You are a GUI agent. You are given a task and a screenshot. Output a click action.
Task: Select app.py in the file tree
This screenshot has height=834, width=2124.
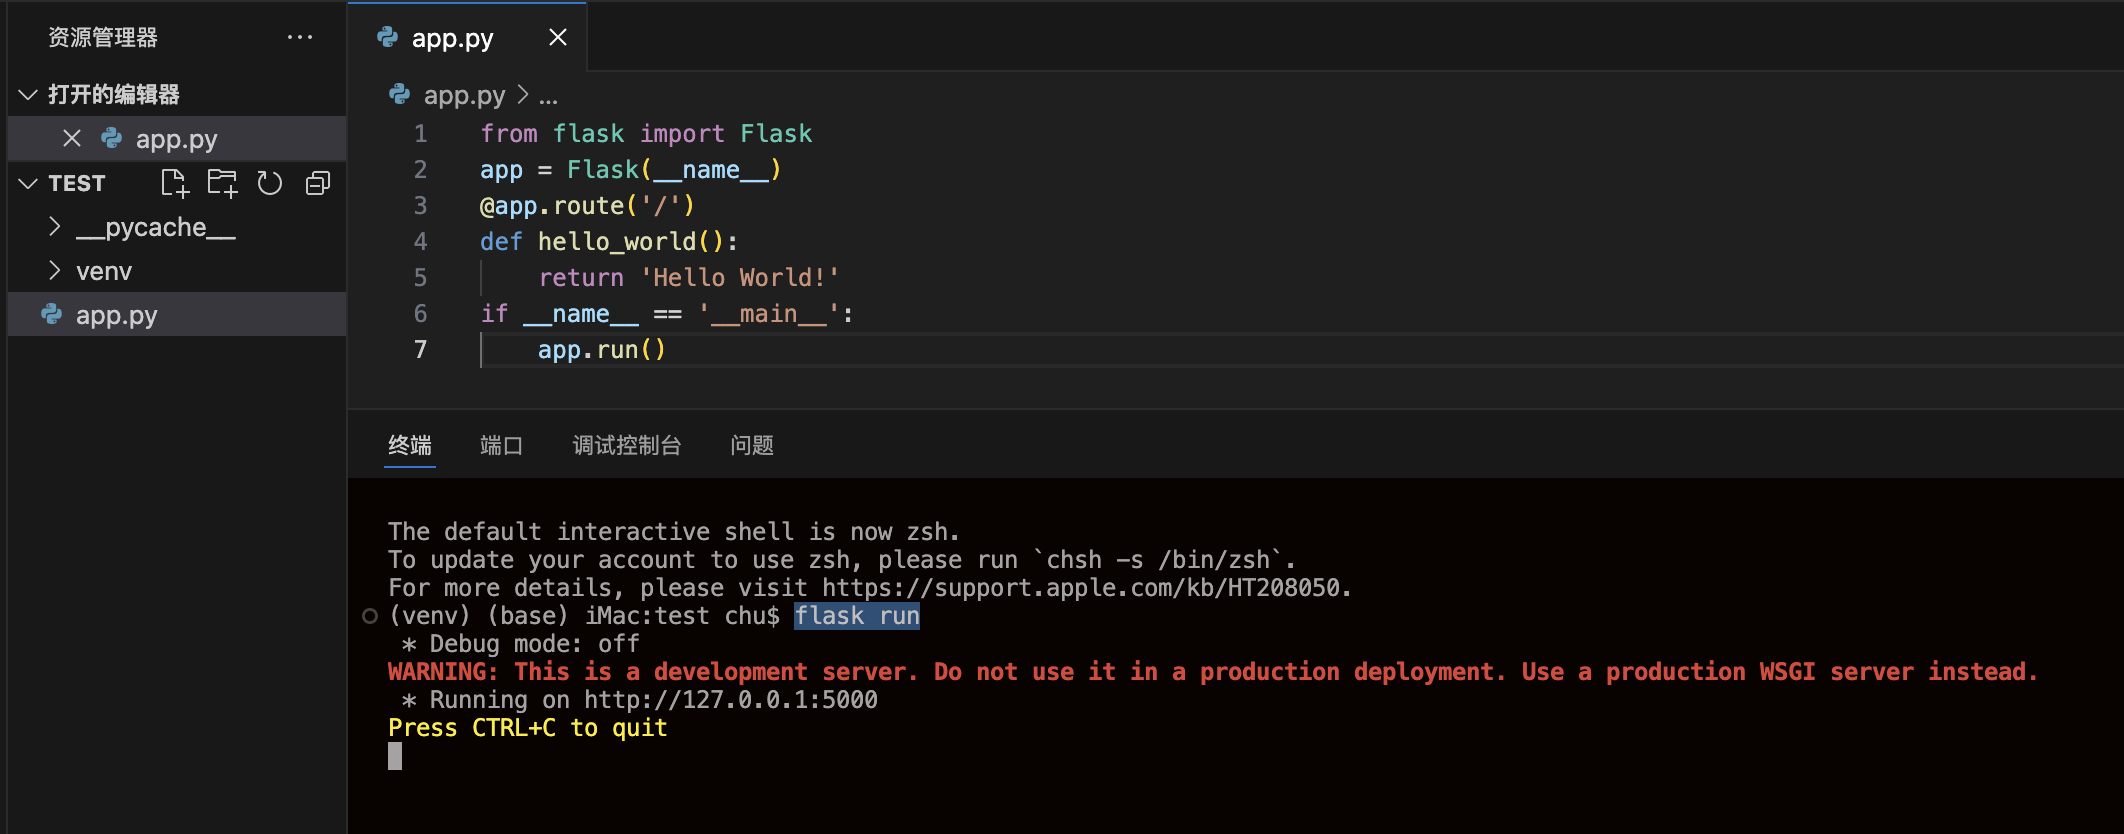[x=116, y=315]
